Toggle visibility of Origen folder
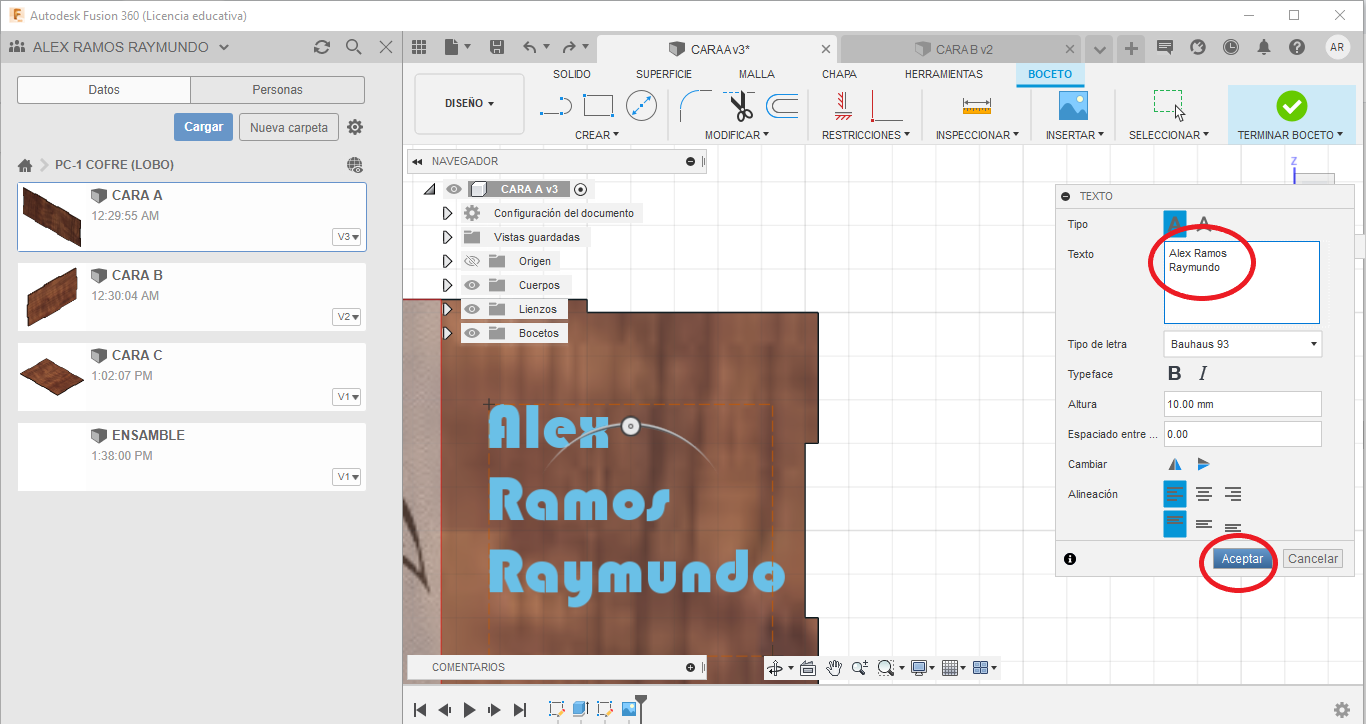Screen dimensions: 1366x724 coord(473,261)
